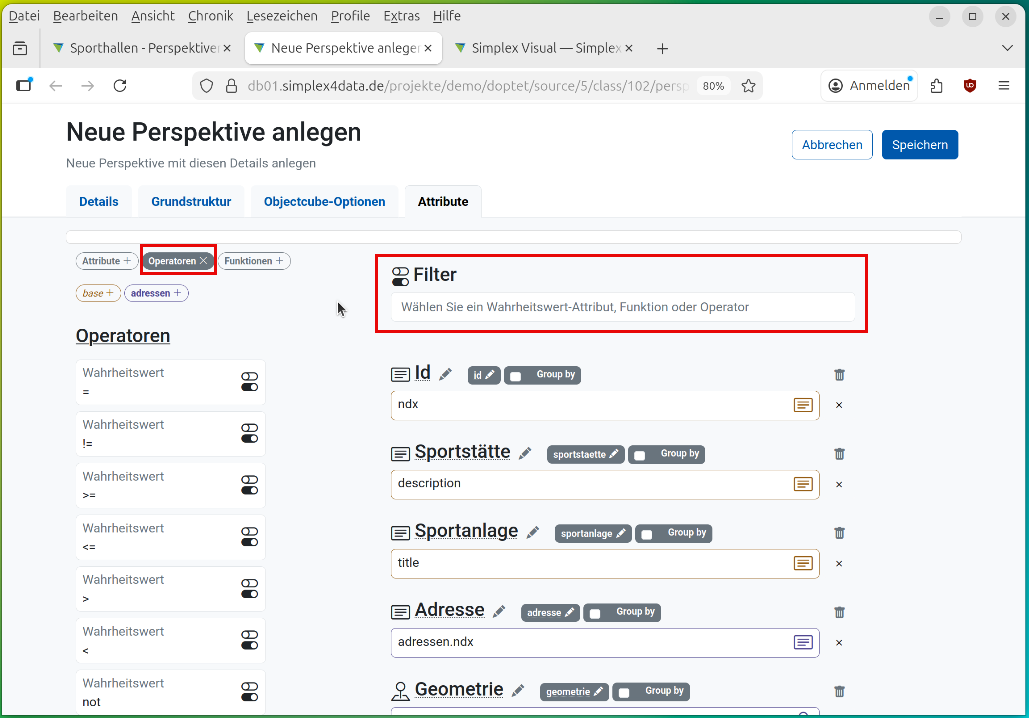Bookmark this page with the star icon
The image size is (1029, 718).
click(x=748, y=86)
